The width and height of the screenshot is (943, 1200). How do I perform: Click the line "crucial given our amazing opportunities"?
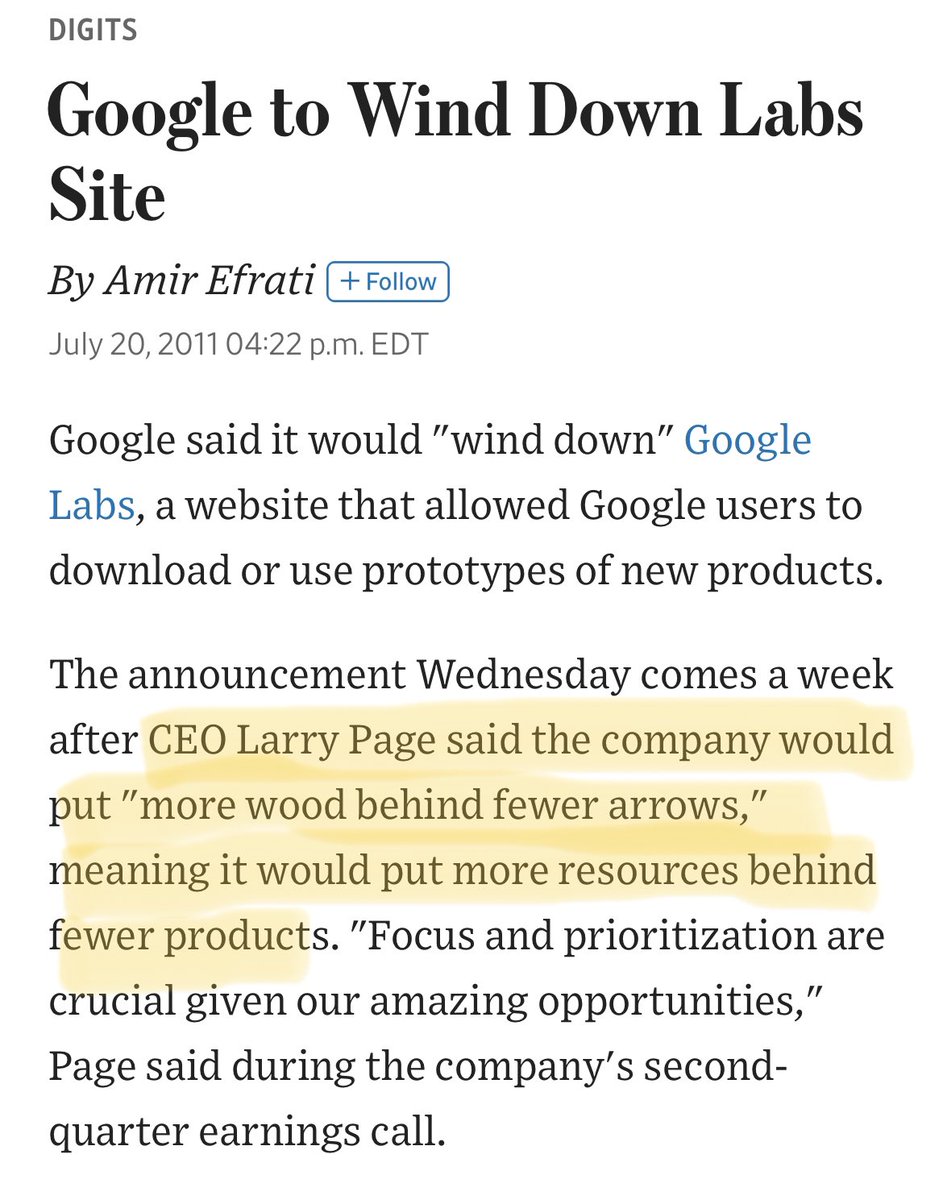click(x=438, y=1003)
